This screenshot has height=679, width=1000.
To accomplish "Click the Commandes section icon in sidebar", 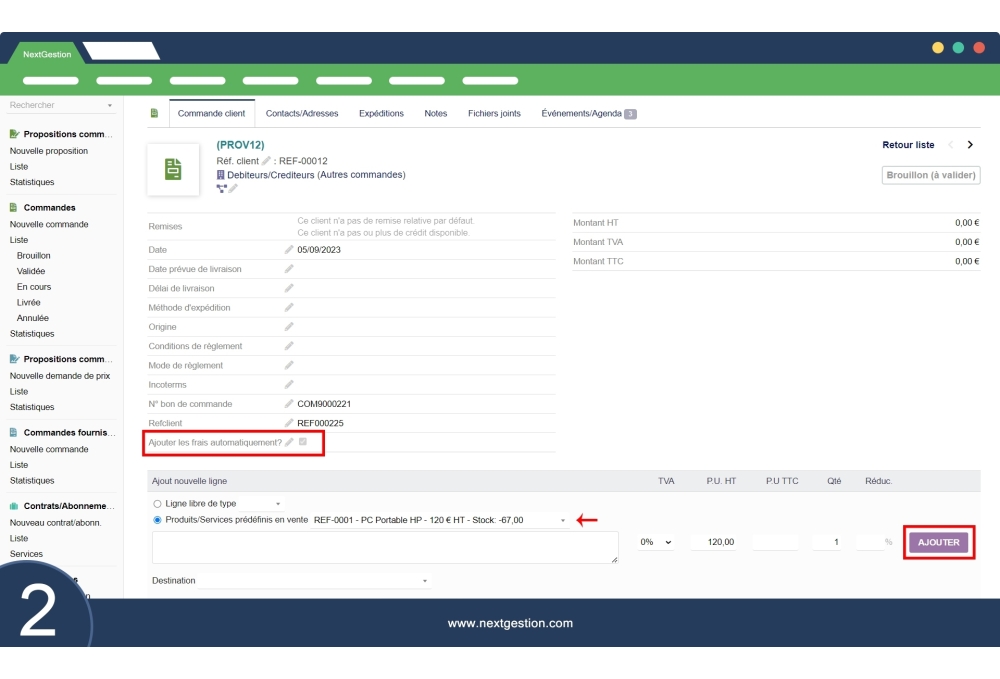I will [x=11, y=207].
